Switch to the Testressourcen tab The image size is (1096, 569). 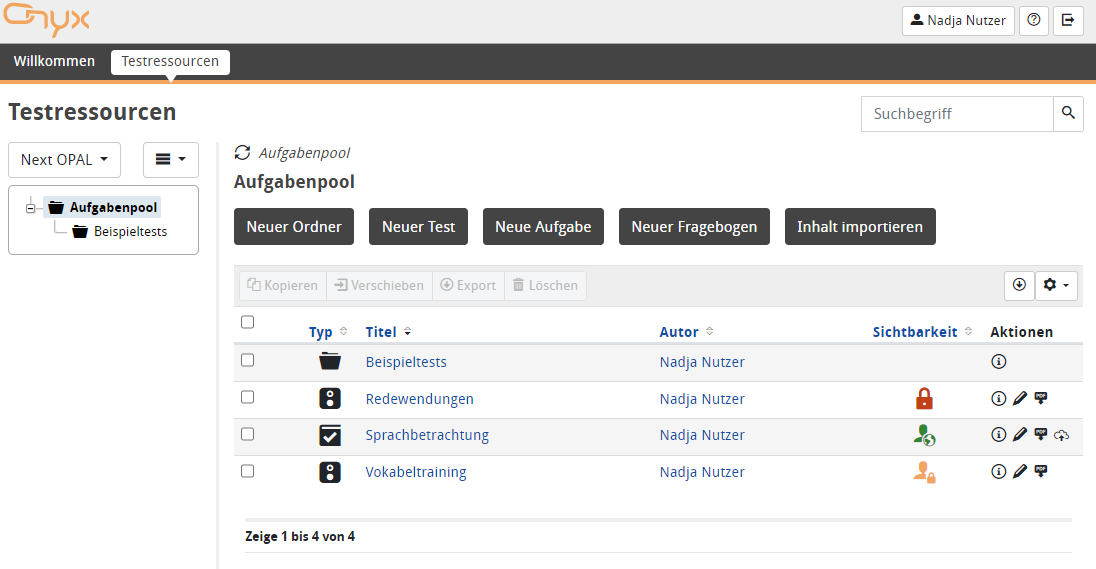click(170, 62)
